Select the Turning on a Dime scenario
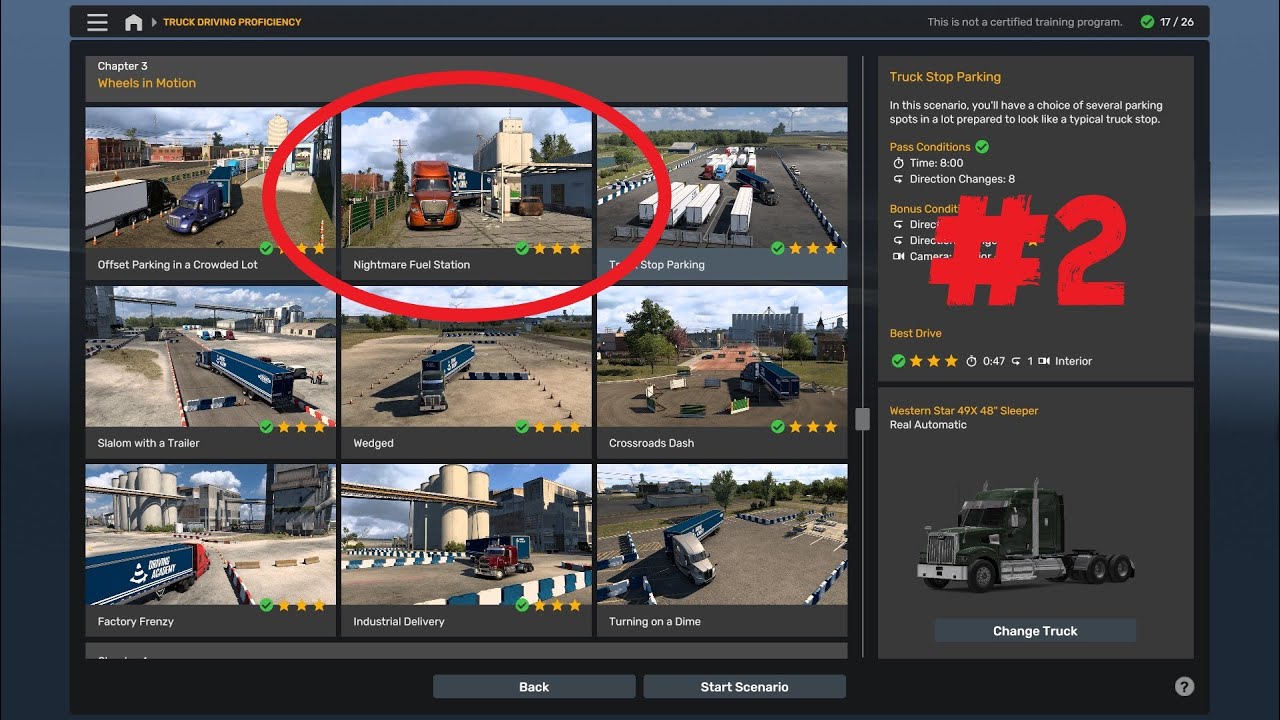 click(722, 550)
